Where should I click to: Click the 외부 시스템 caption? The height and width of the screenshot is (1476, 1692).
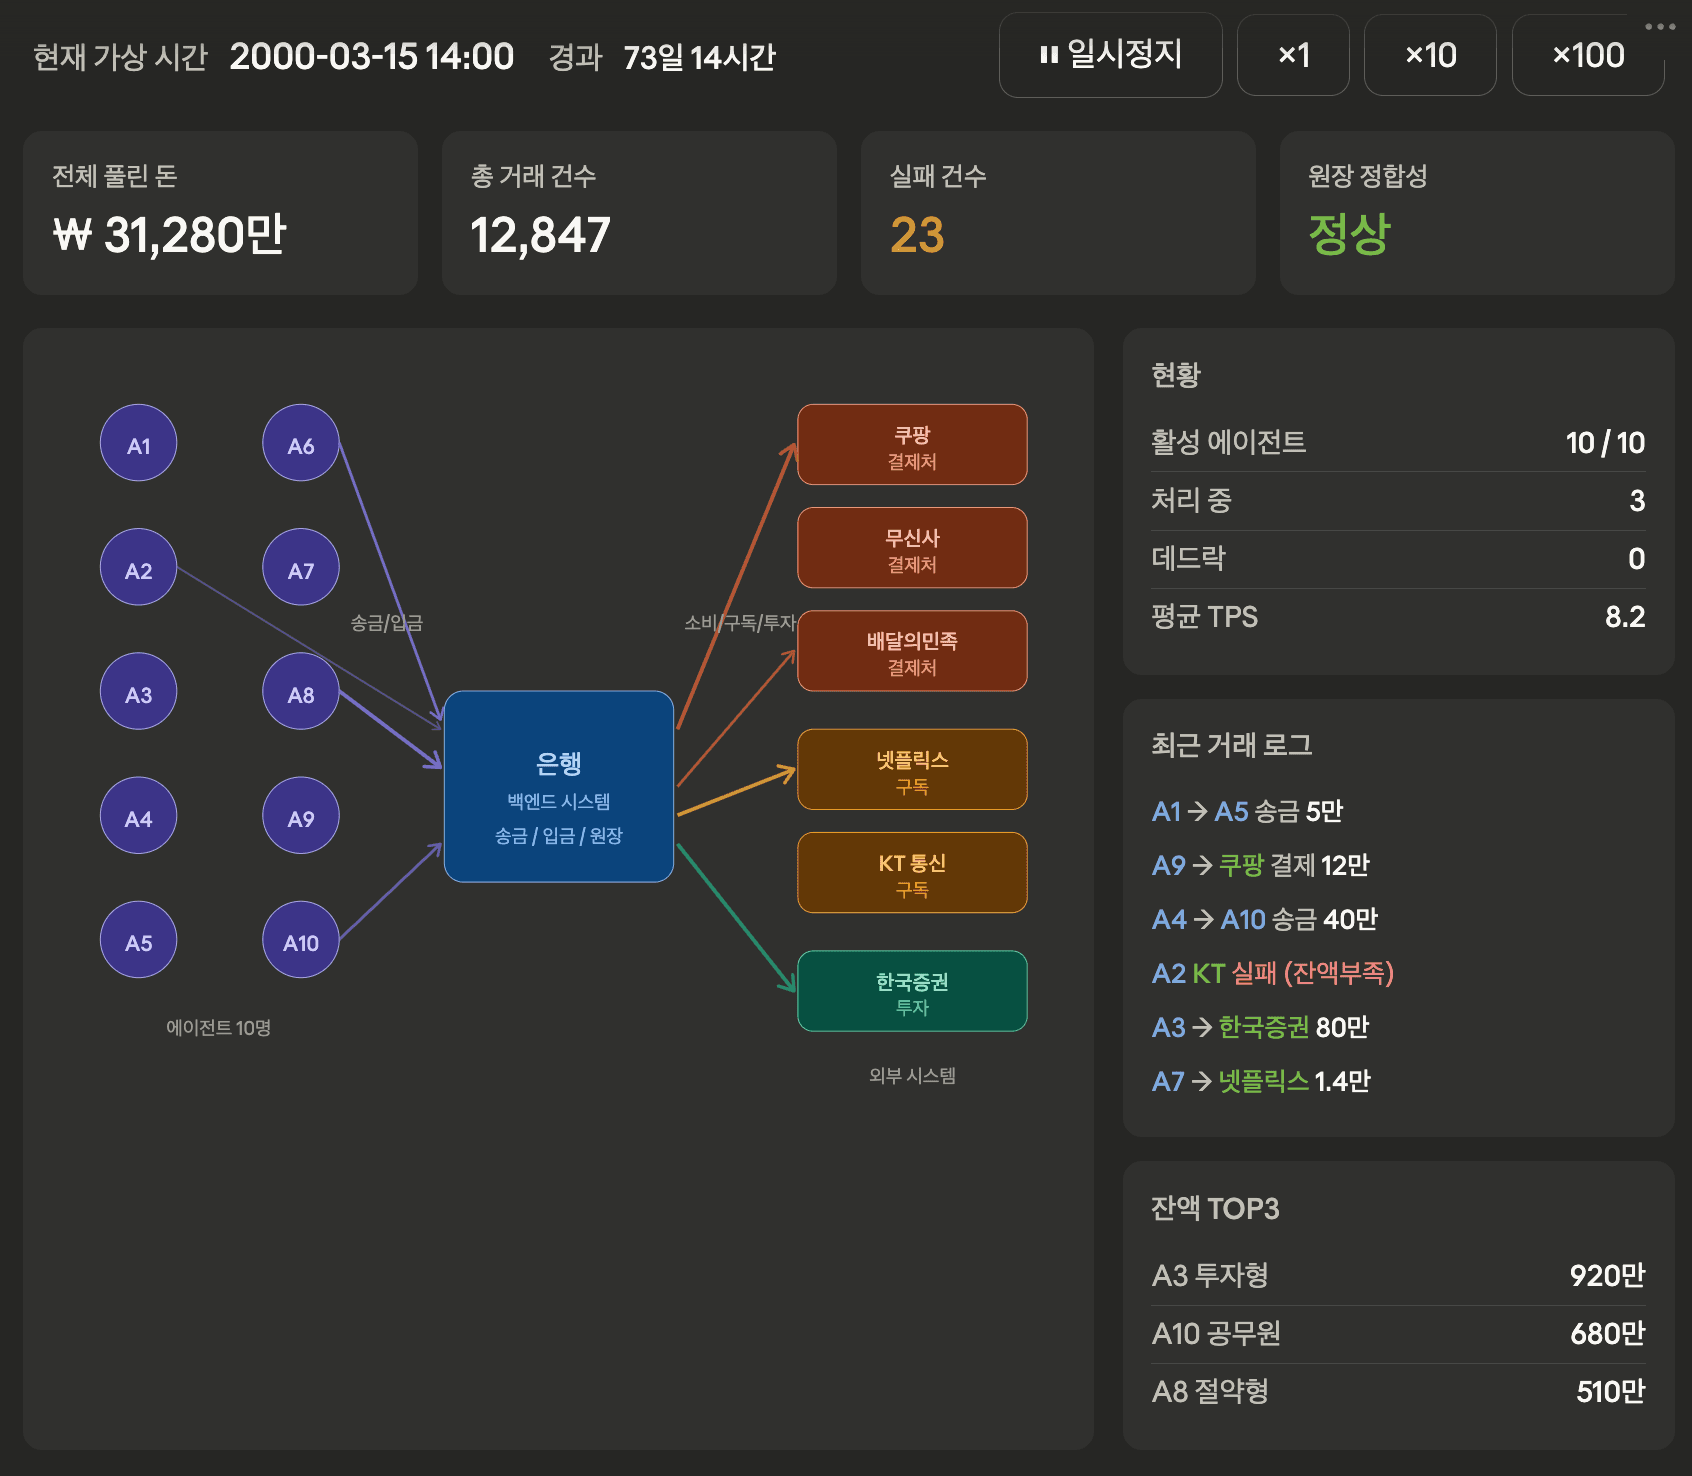coord(912,1076)
